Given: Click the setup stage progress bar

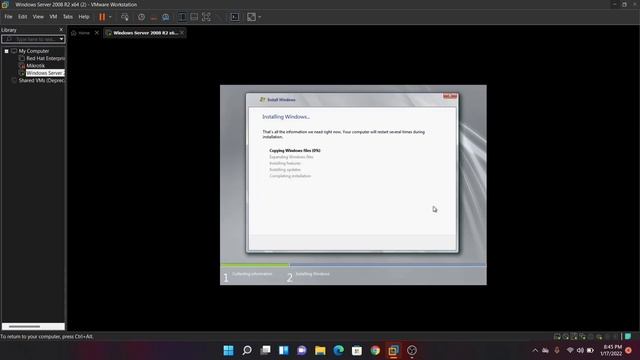Looking at the screenshot, I should click(x=353, y=265).
